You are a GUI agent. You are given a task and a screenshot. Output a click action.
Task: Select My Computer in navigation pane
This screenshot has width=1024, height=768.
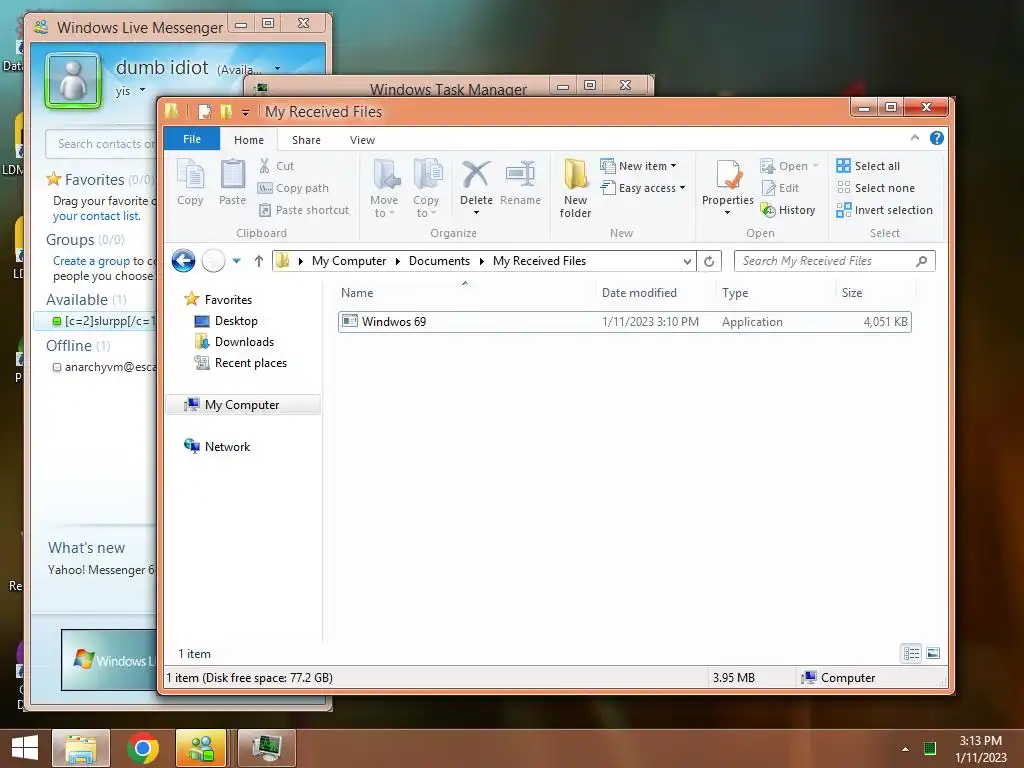click(242, 405)
